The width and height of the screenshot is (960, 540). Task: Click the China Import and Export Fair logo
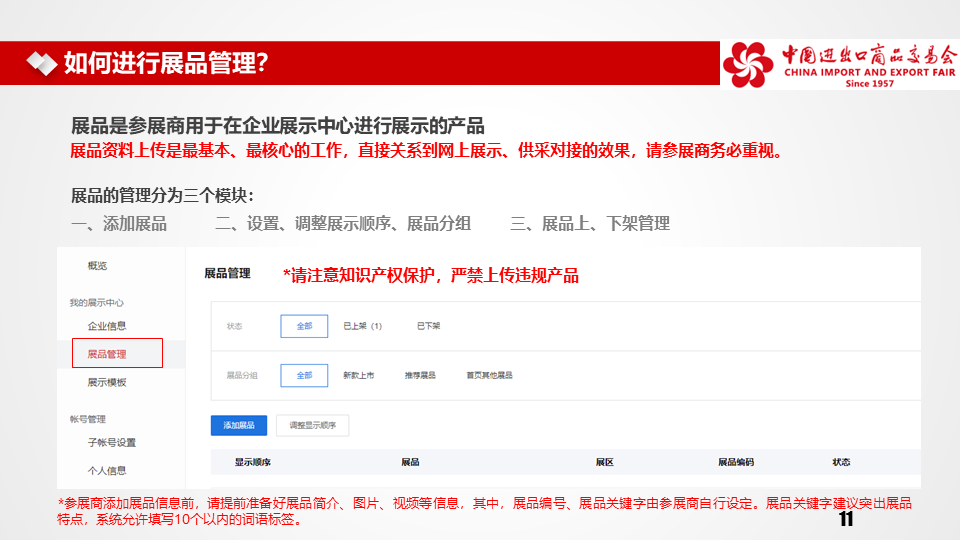click(x=839, y=64)
